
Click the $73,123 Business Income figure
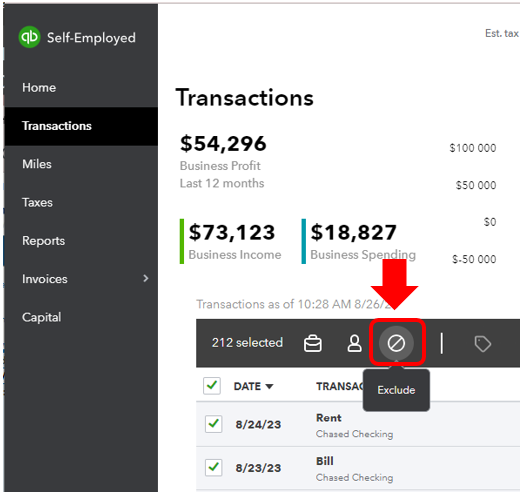[x=232, y=232]
